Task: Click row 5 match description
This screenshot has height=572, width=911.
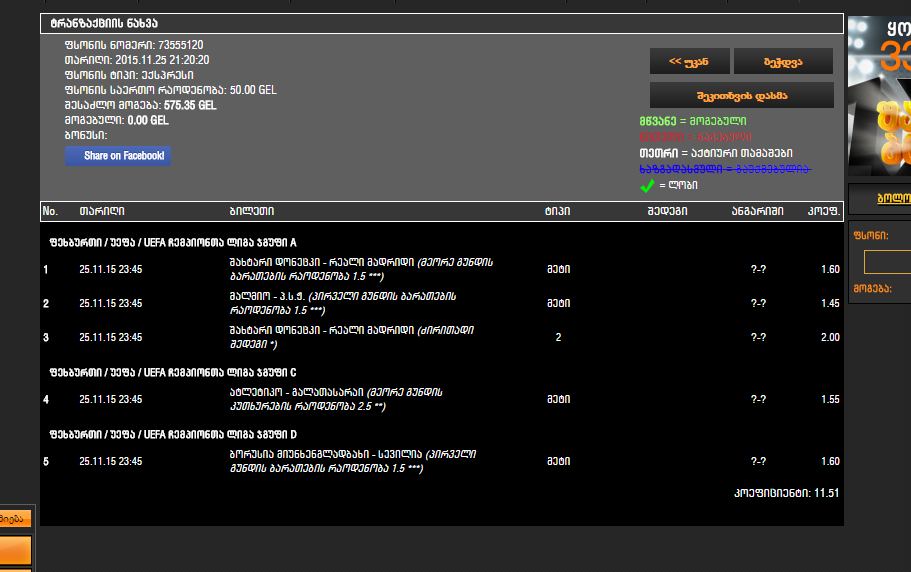Action: point(353,461)
